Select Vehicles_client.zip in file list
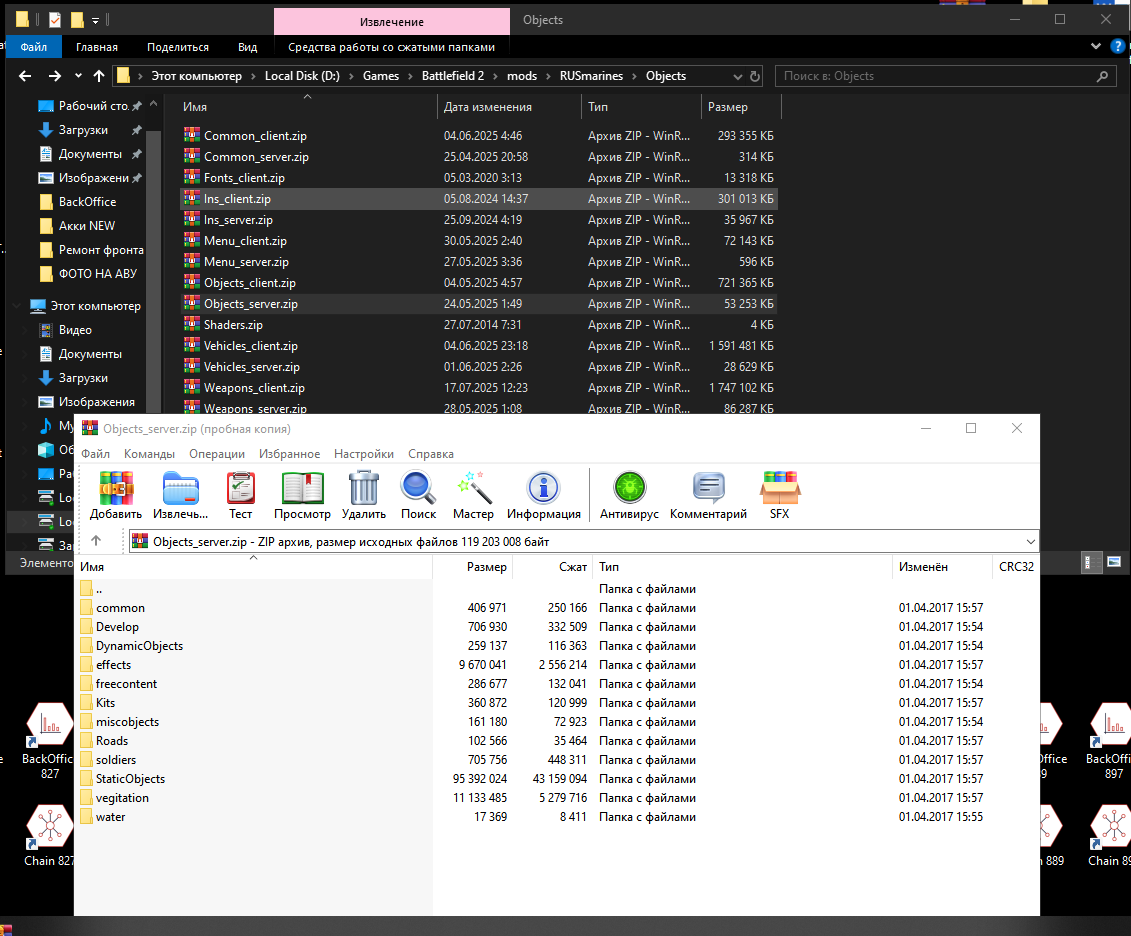The height and width of the screenshot is (936, 1131). click(251, 346)
